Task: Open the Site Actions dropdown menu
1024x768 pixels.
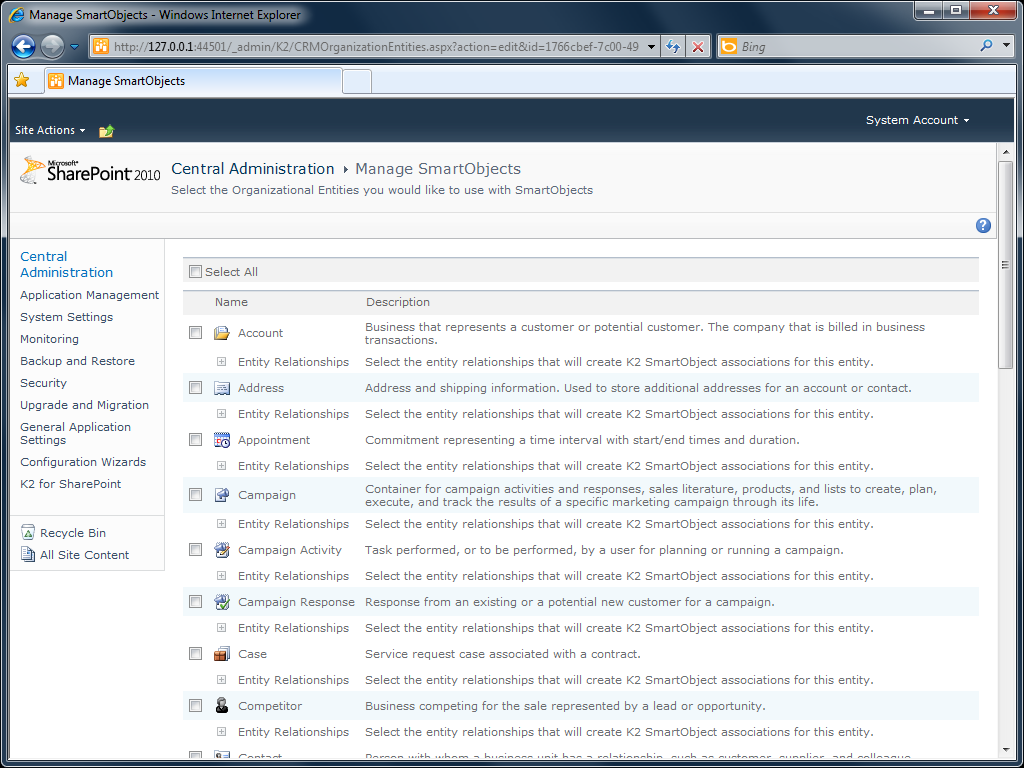Action: 50,130
